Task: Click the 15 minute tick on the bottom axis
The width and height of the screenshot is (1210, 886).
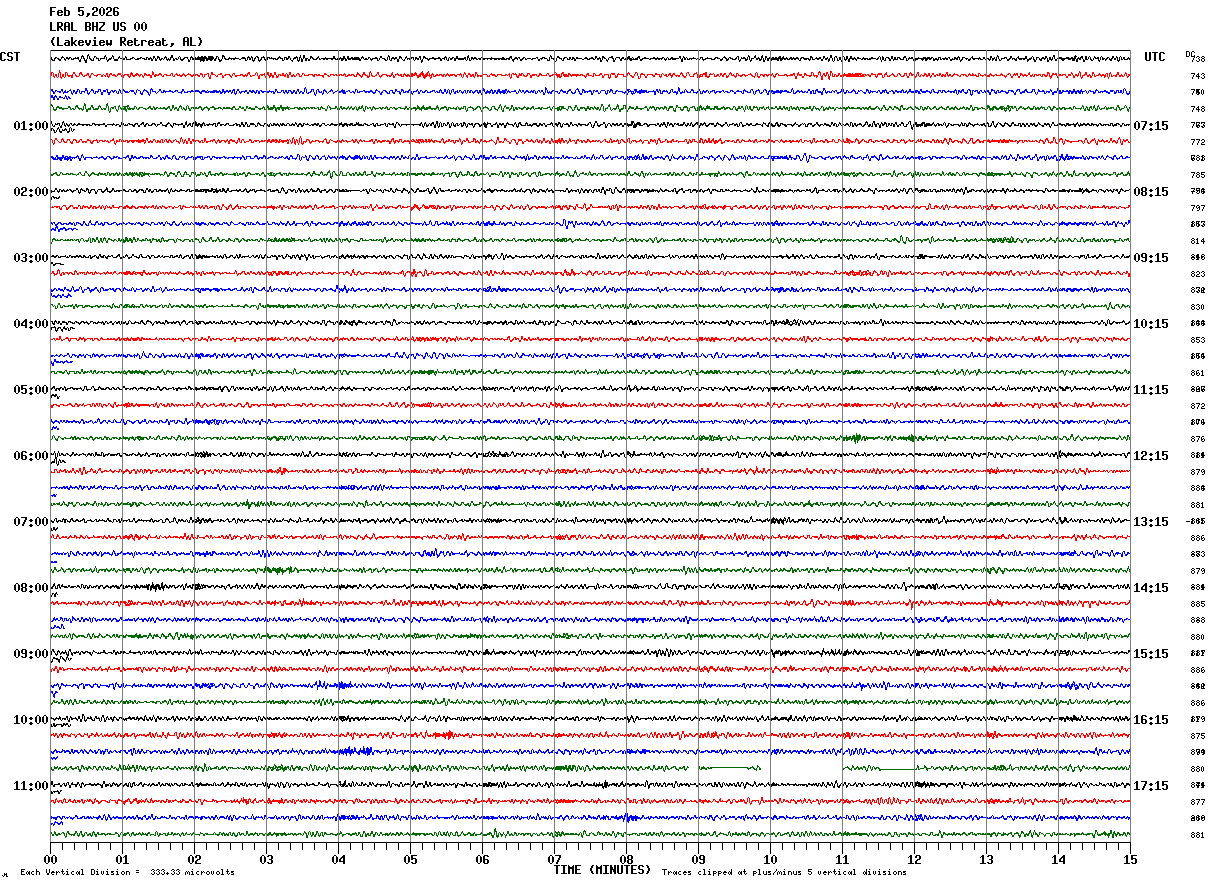Action: tap(1130, 859)
